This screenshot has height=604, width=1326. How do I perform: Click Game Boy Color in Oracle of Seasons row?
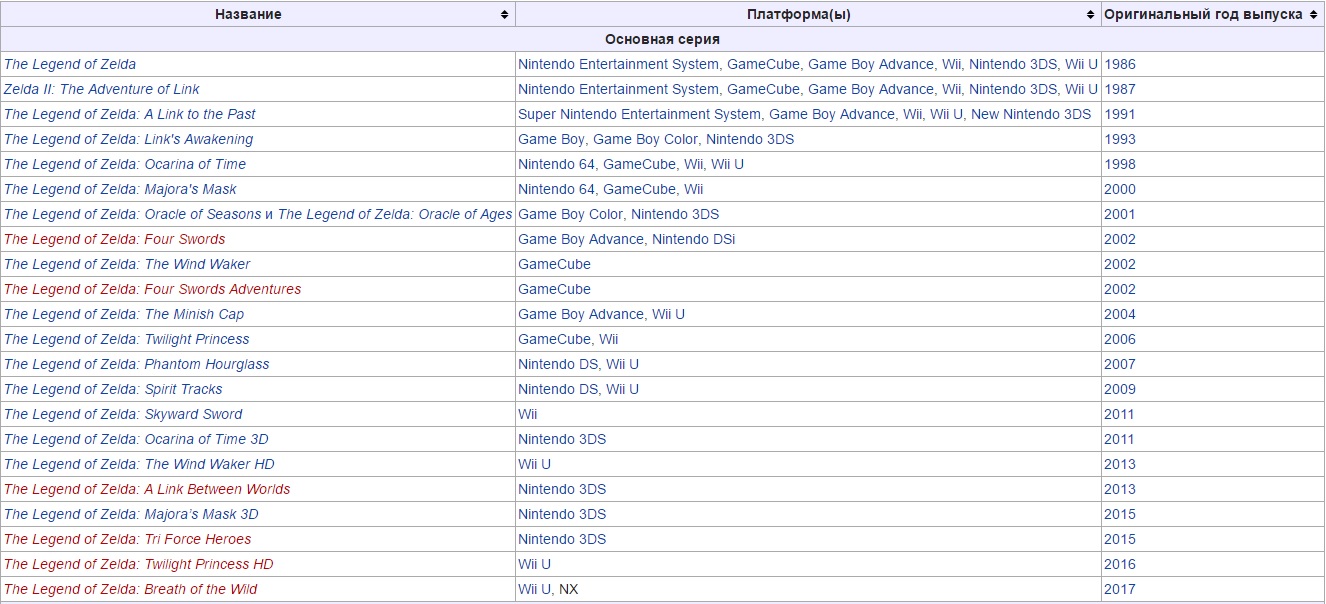[570, 214]
